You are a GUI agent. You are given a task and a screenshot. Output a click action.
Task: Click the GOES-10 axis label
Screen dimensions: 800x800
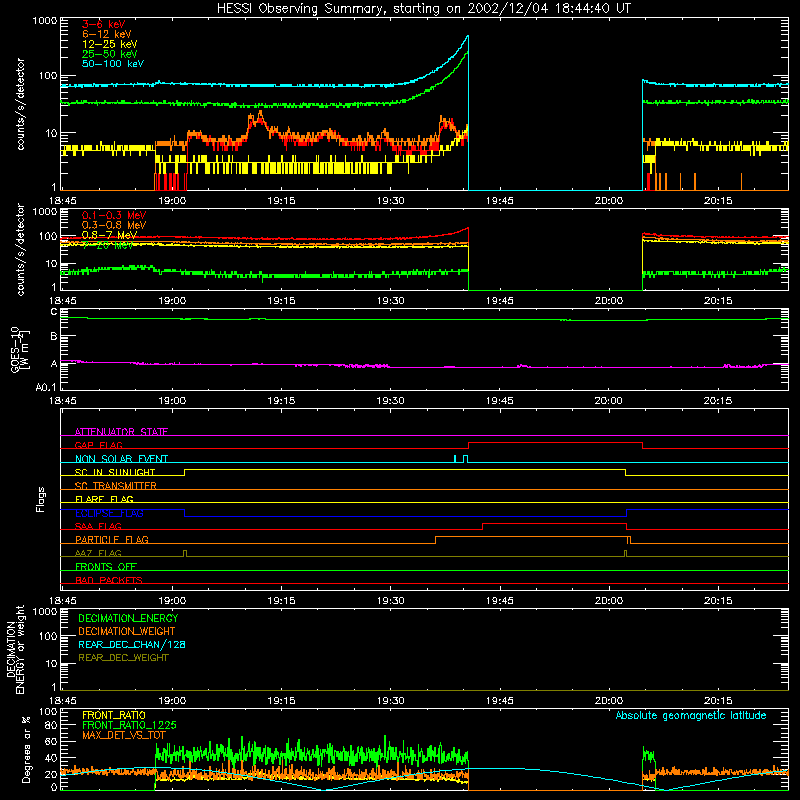[x=19, y=349]
